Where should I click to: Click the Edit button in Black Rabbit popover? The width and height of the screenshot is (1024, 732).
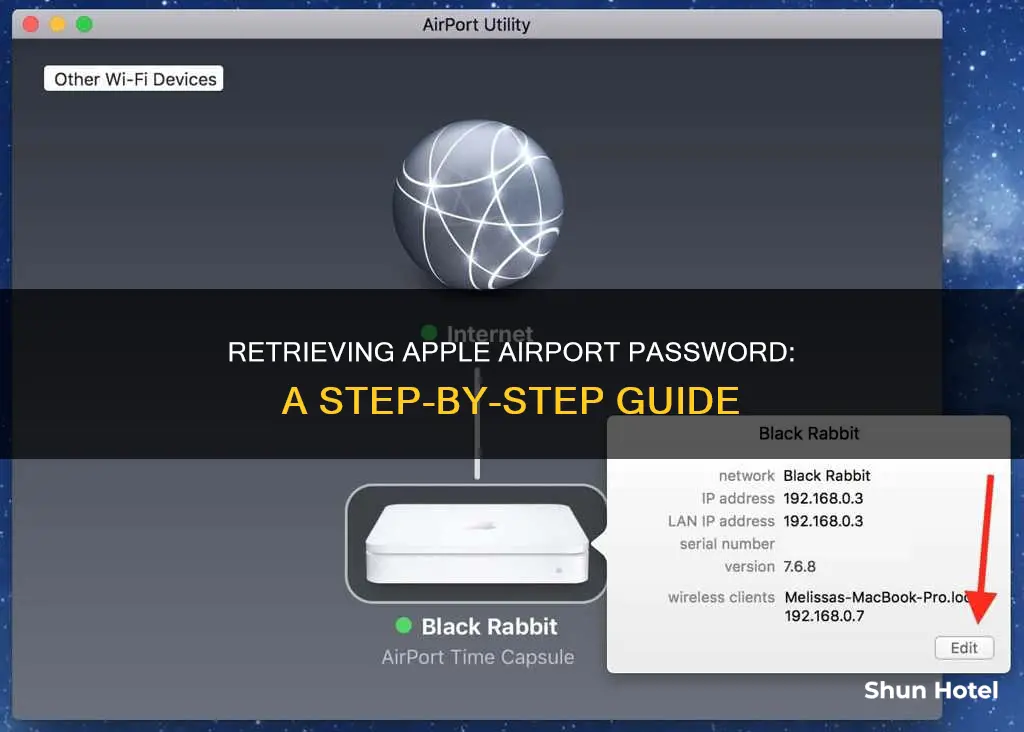(x=964, y=648)
